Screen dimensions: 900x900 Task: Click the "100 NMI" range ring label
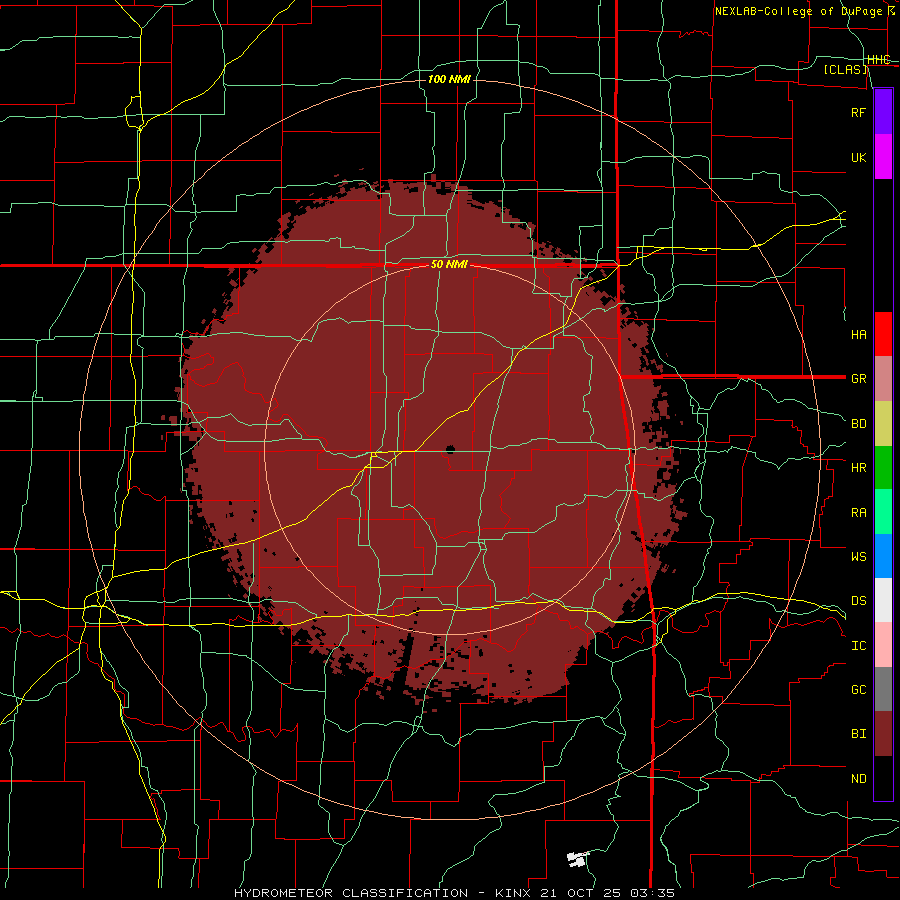(449, 79)
